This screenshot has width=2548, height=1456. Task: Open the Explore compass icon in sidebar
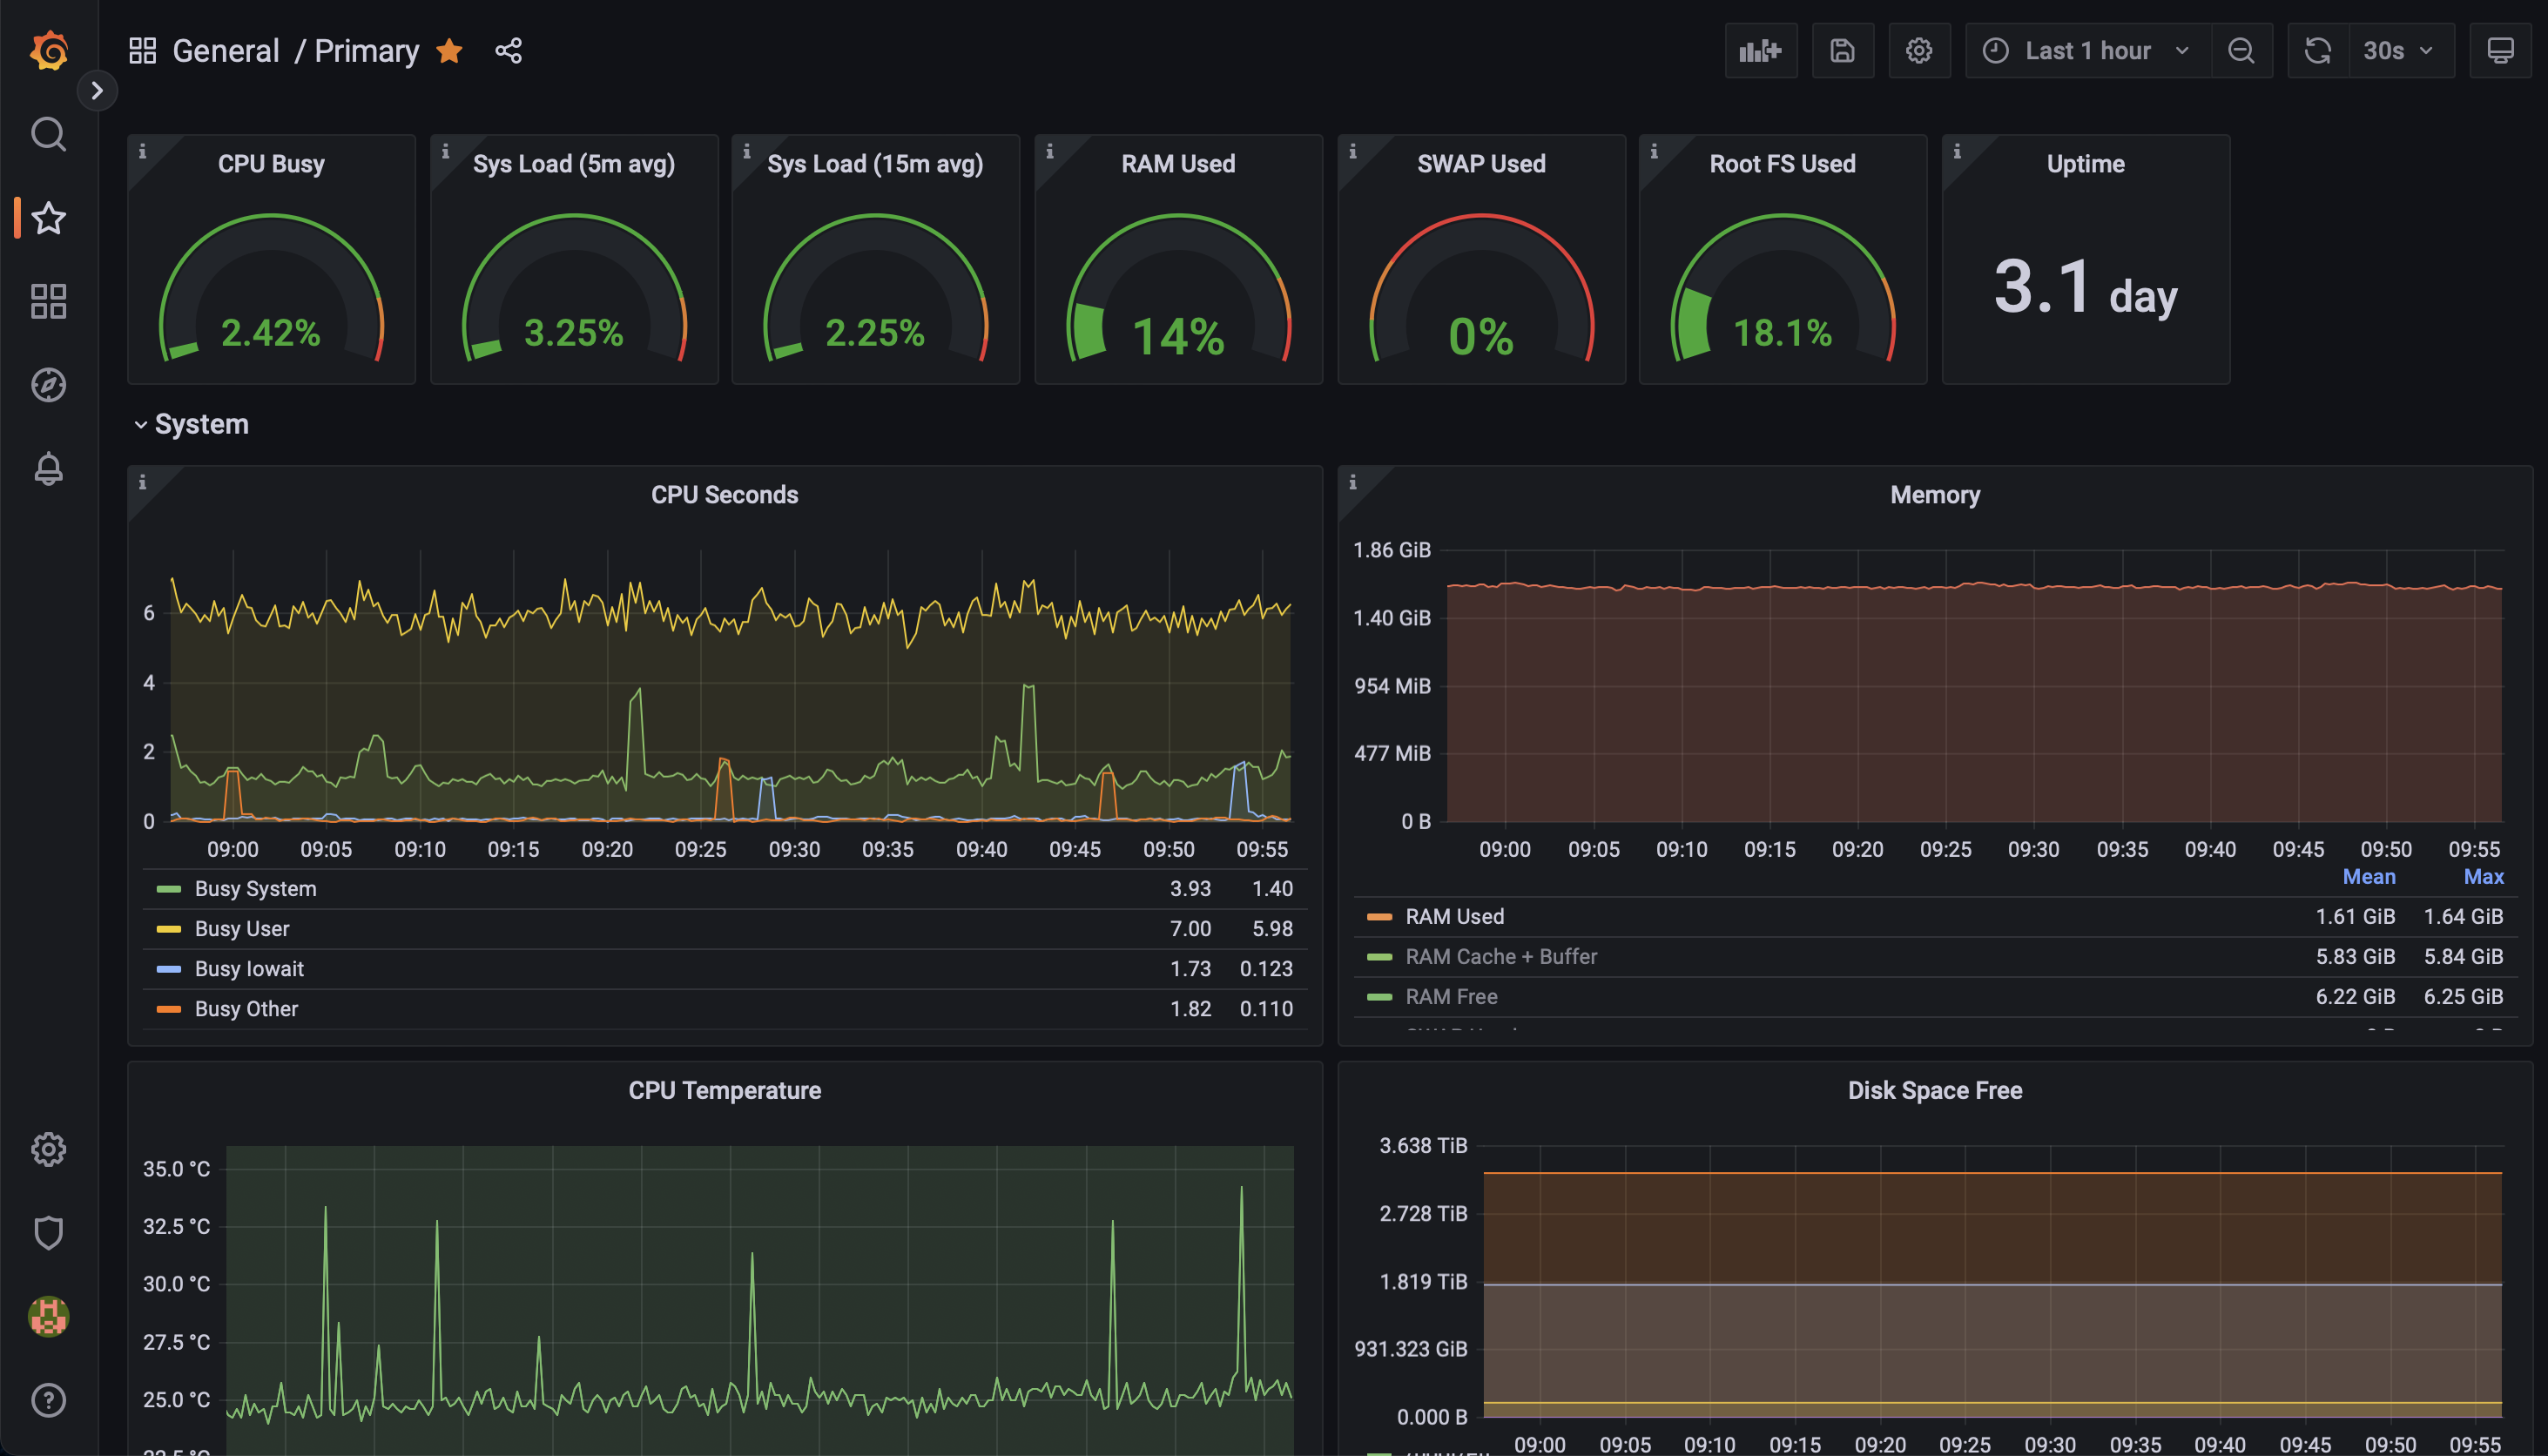(48, 385)
